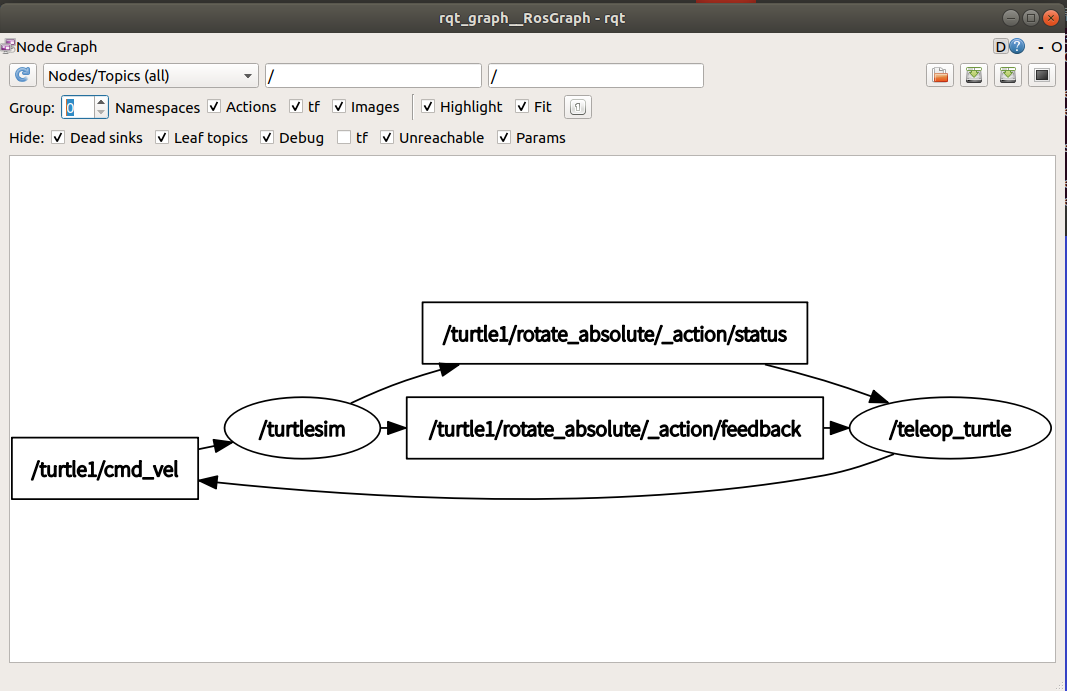Click the Node Graph title text
The width and height of the screenshot is (1067, 691).
click(x=56, y=47)
